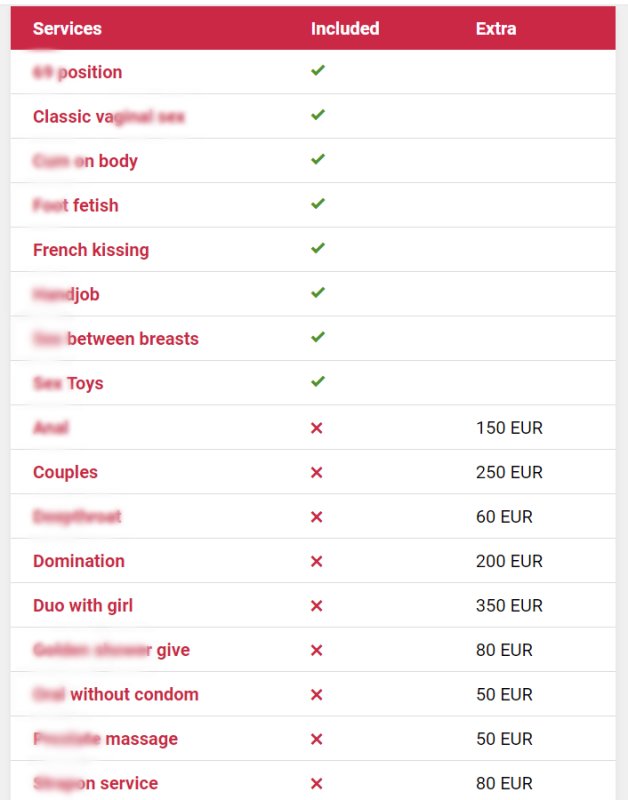Select the Services column header

pos(67,28)
